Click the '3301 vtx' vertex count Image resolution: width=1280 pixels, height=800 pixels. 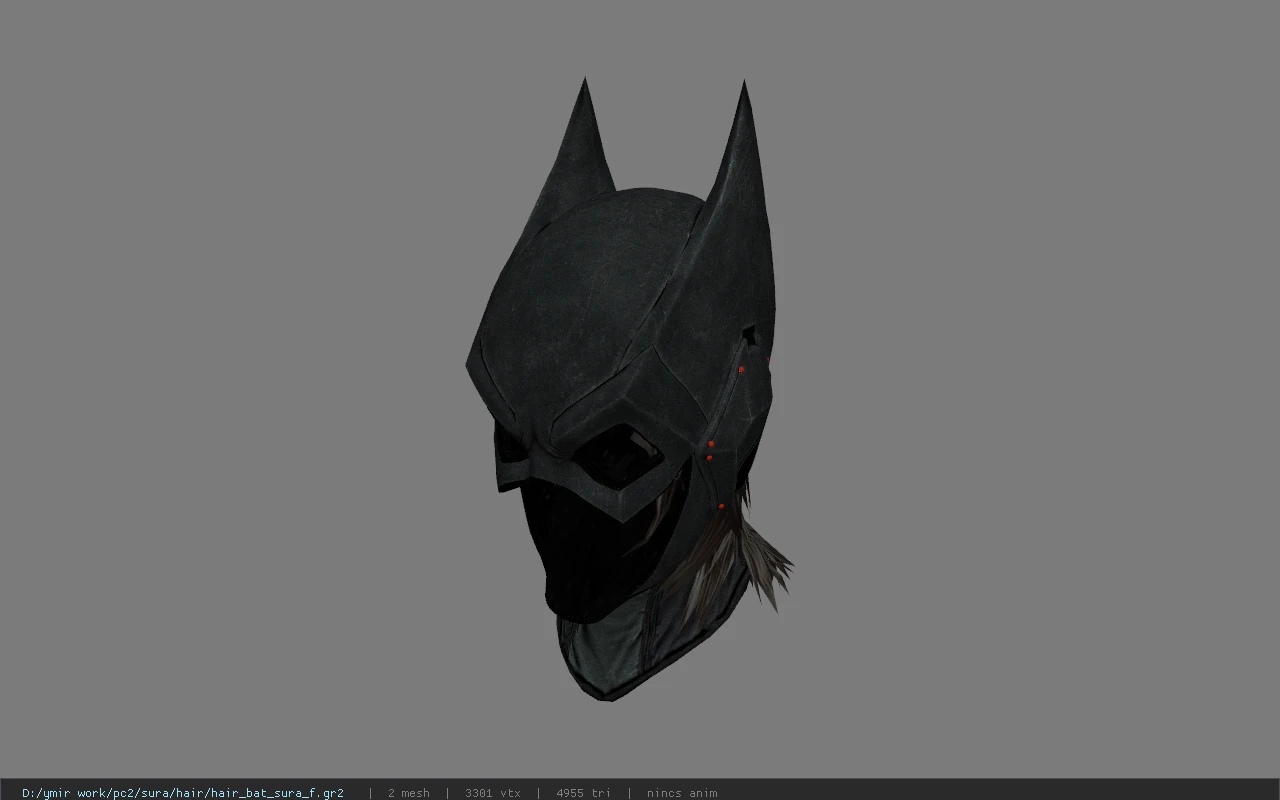(x=493, y=793)
